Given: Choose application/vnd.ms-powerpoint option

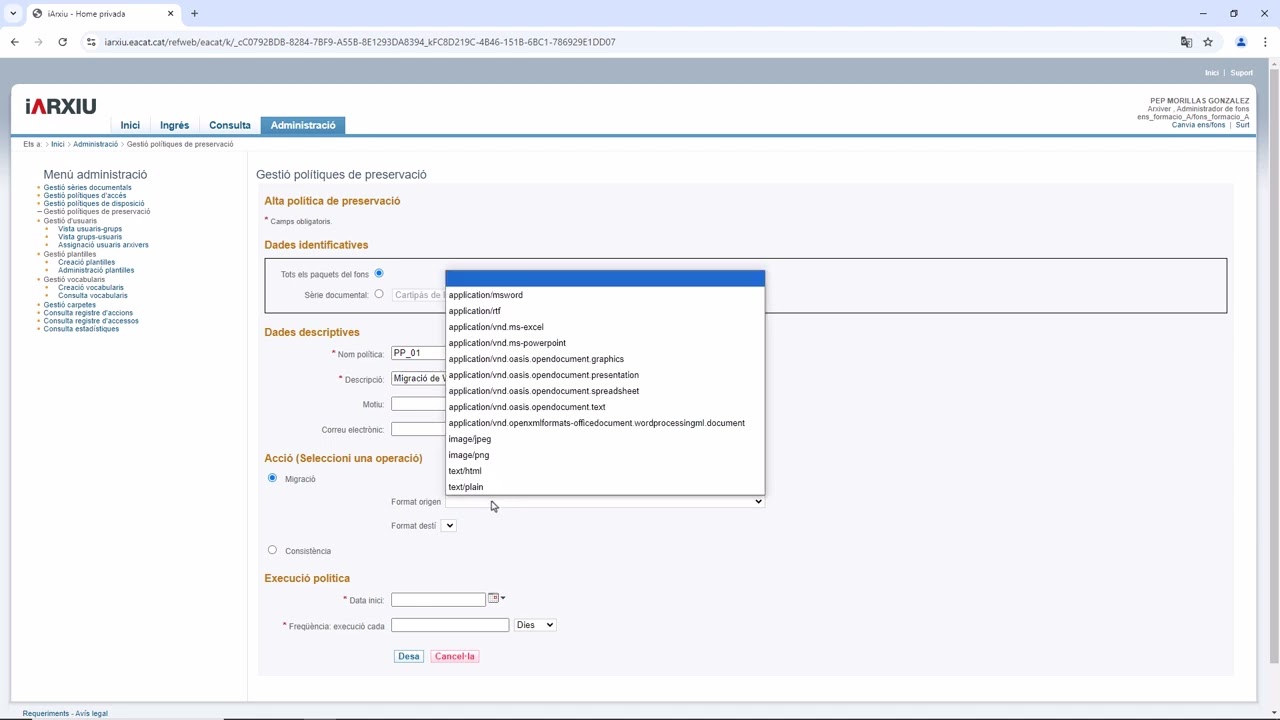Looking at the screenshot, I should (605, 343).
